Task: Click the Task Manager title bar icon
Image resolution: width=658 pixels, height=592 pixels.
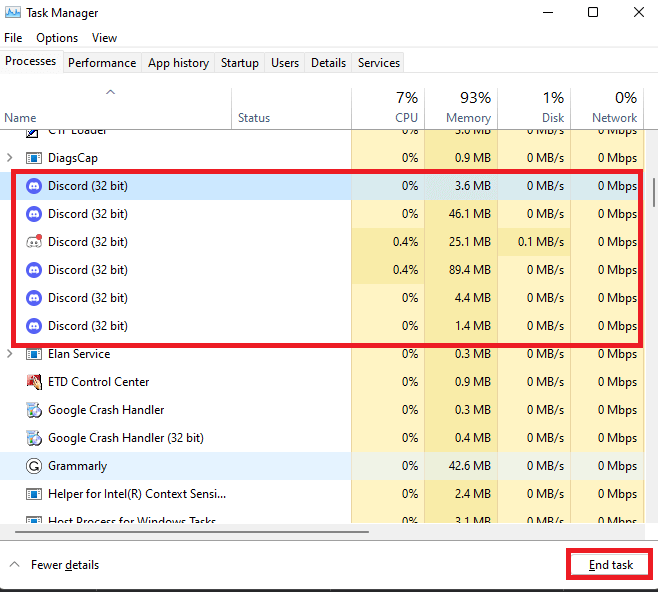Action: (13, 13)
